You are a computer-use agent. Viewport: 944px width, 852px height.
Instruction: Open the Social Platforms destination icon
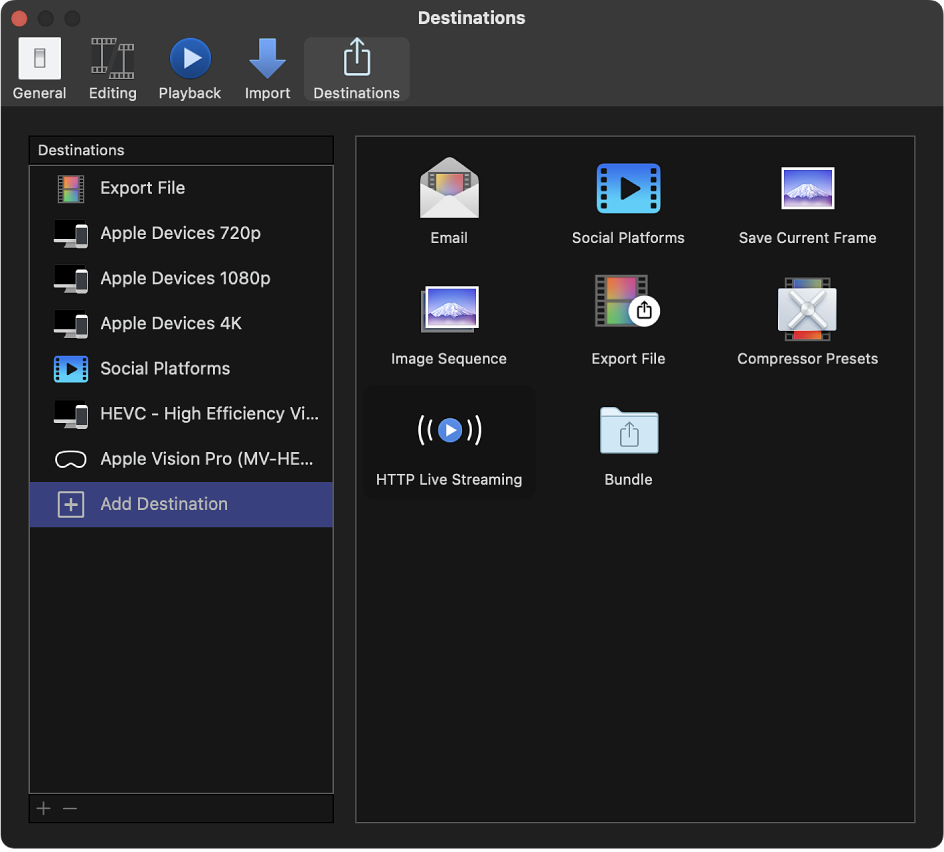pos(628,188)
